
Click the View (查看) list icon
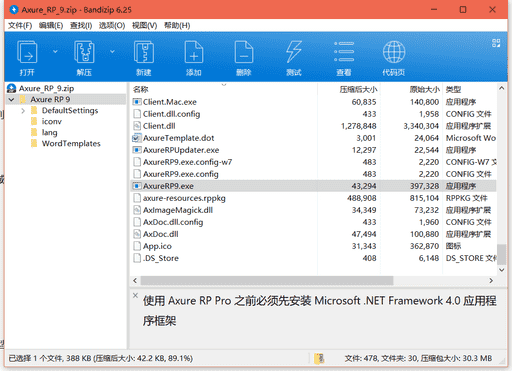coord(344,52)
